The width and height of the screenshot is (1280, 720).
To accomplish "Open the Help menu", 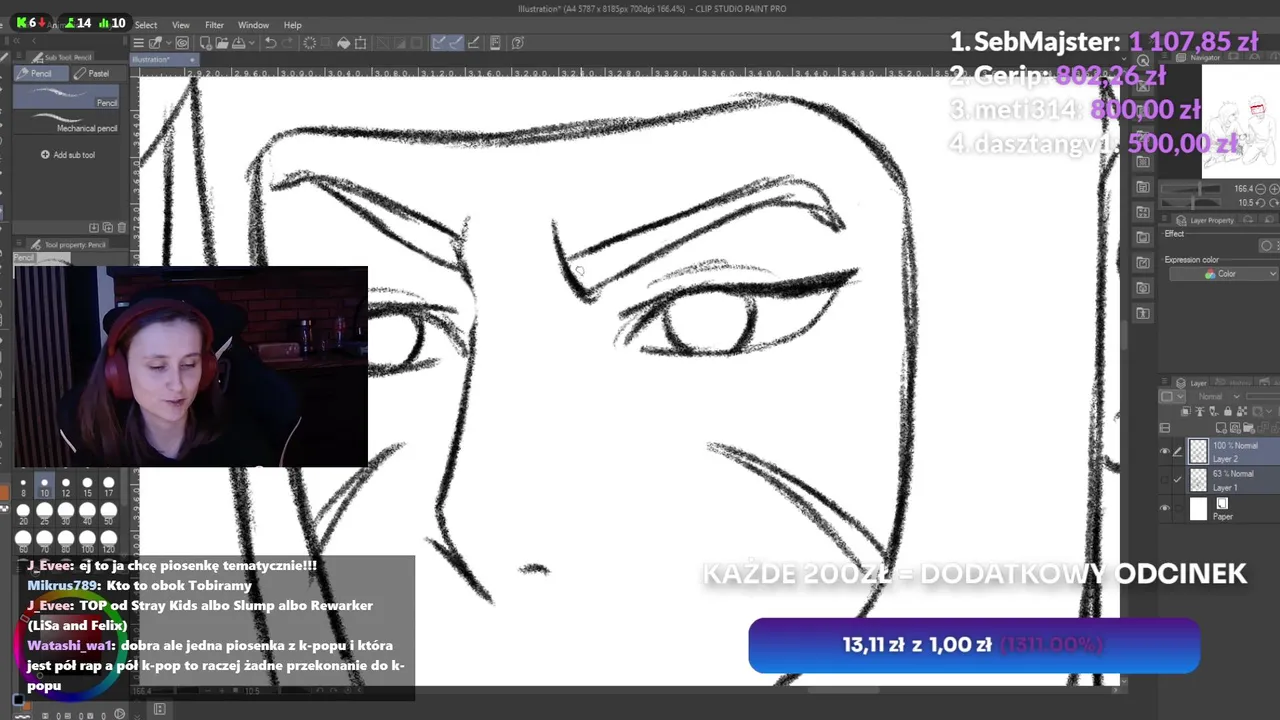I will coord(293,25).
